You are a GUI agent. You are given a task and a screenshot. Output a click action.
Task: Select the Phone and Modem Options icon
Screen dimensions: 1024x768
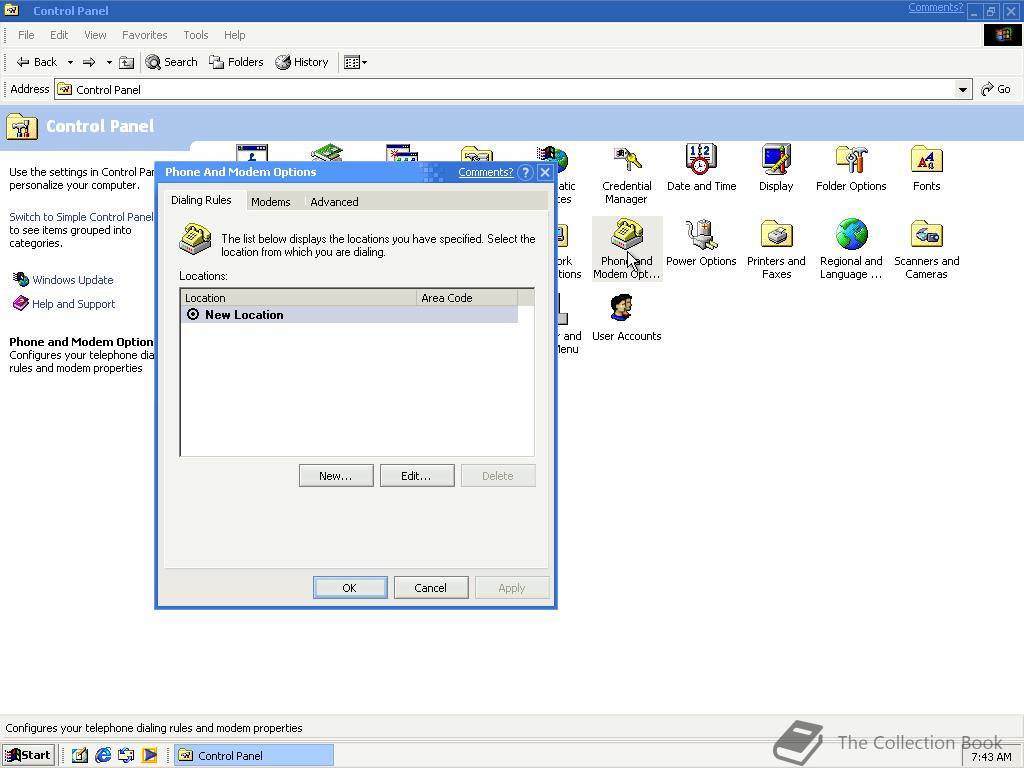tap(626, 249)
